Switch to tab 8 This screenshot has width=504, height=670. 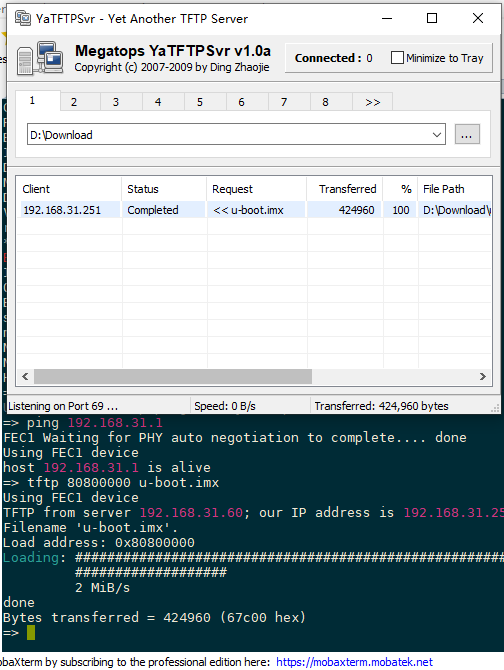[331, 102]
